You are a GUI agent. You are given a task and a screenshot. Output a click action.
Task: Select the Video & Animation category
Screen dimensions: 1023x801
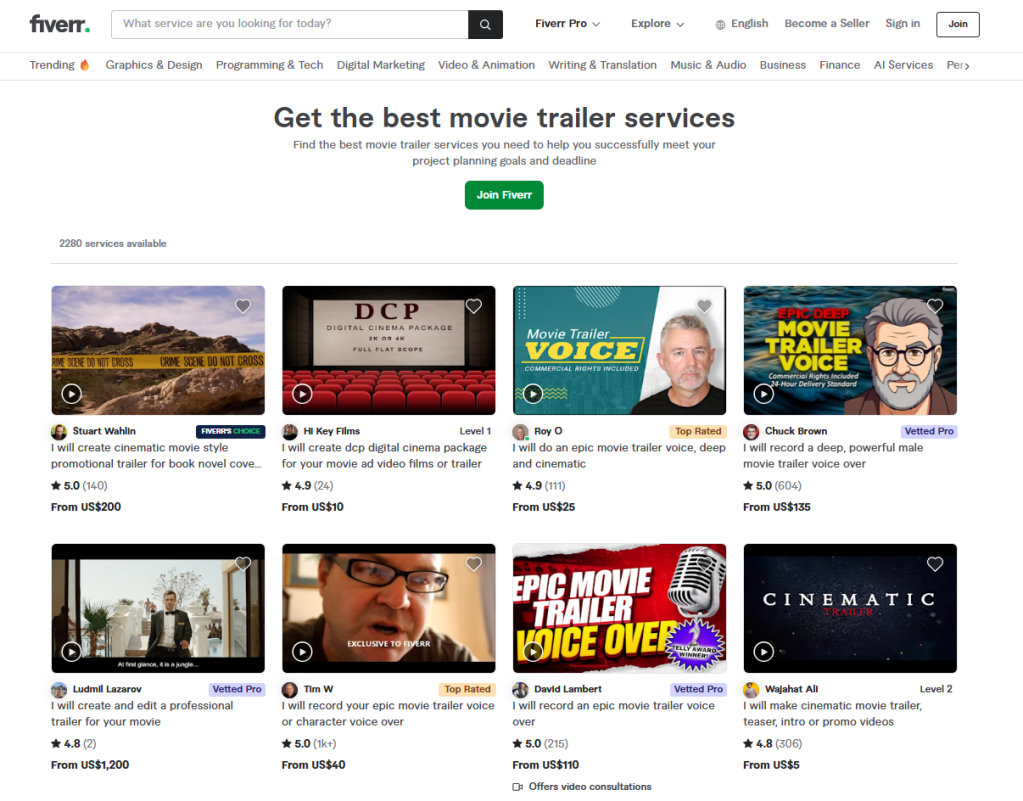click(486, 65)
